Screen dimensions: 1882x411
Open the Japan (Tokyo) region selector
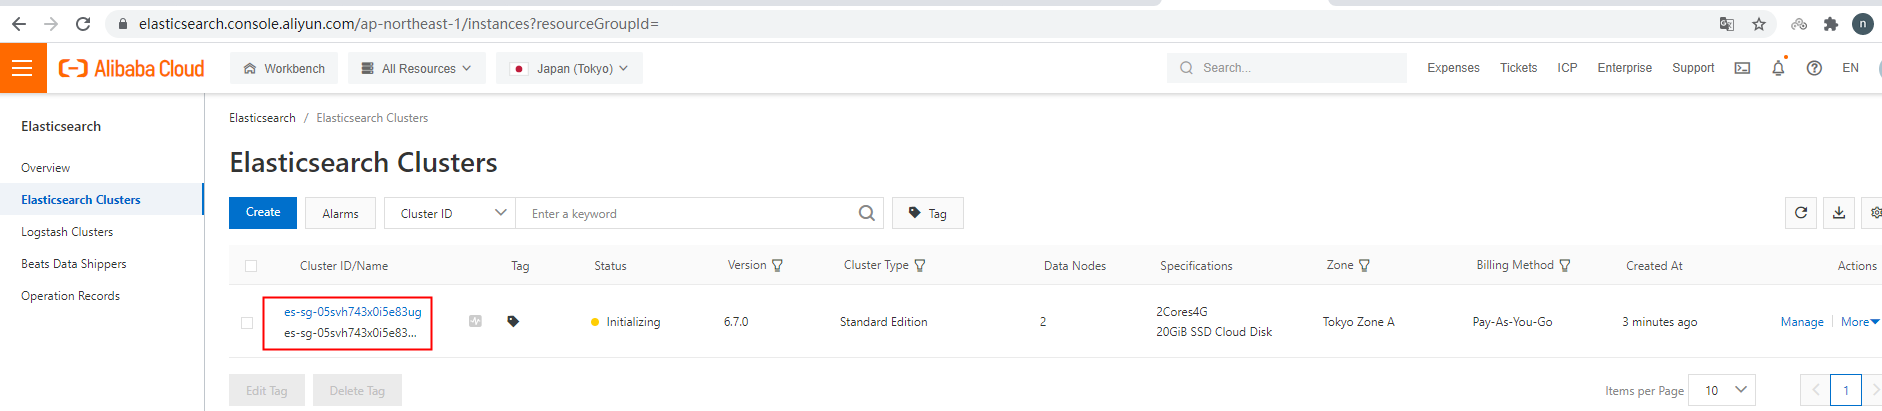569,68
